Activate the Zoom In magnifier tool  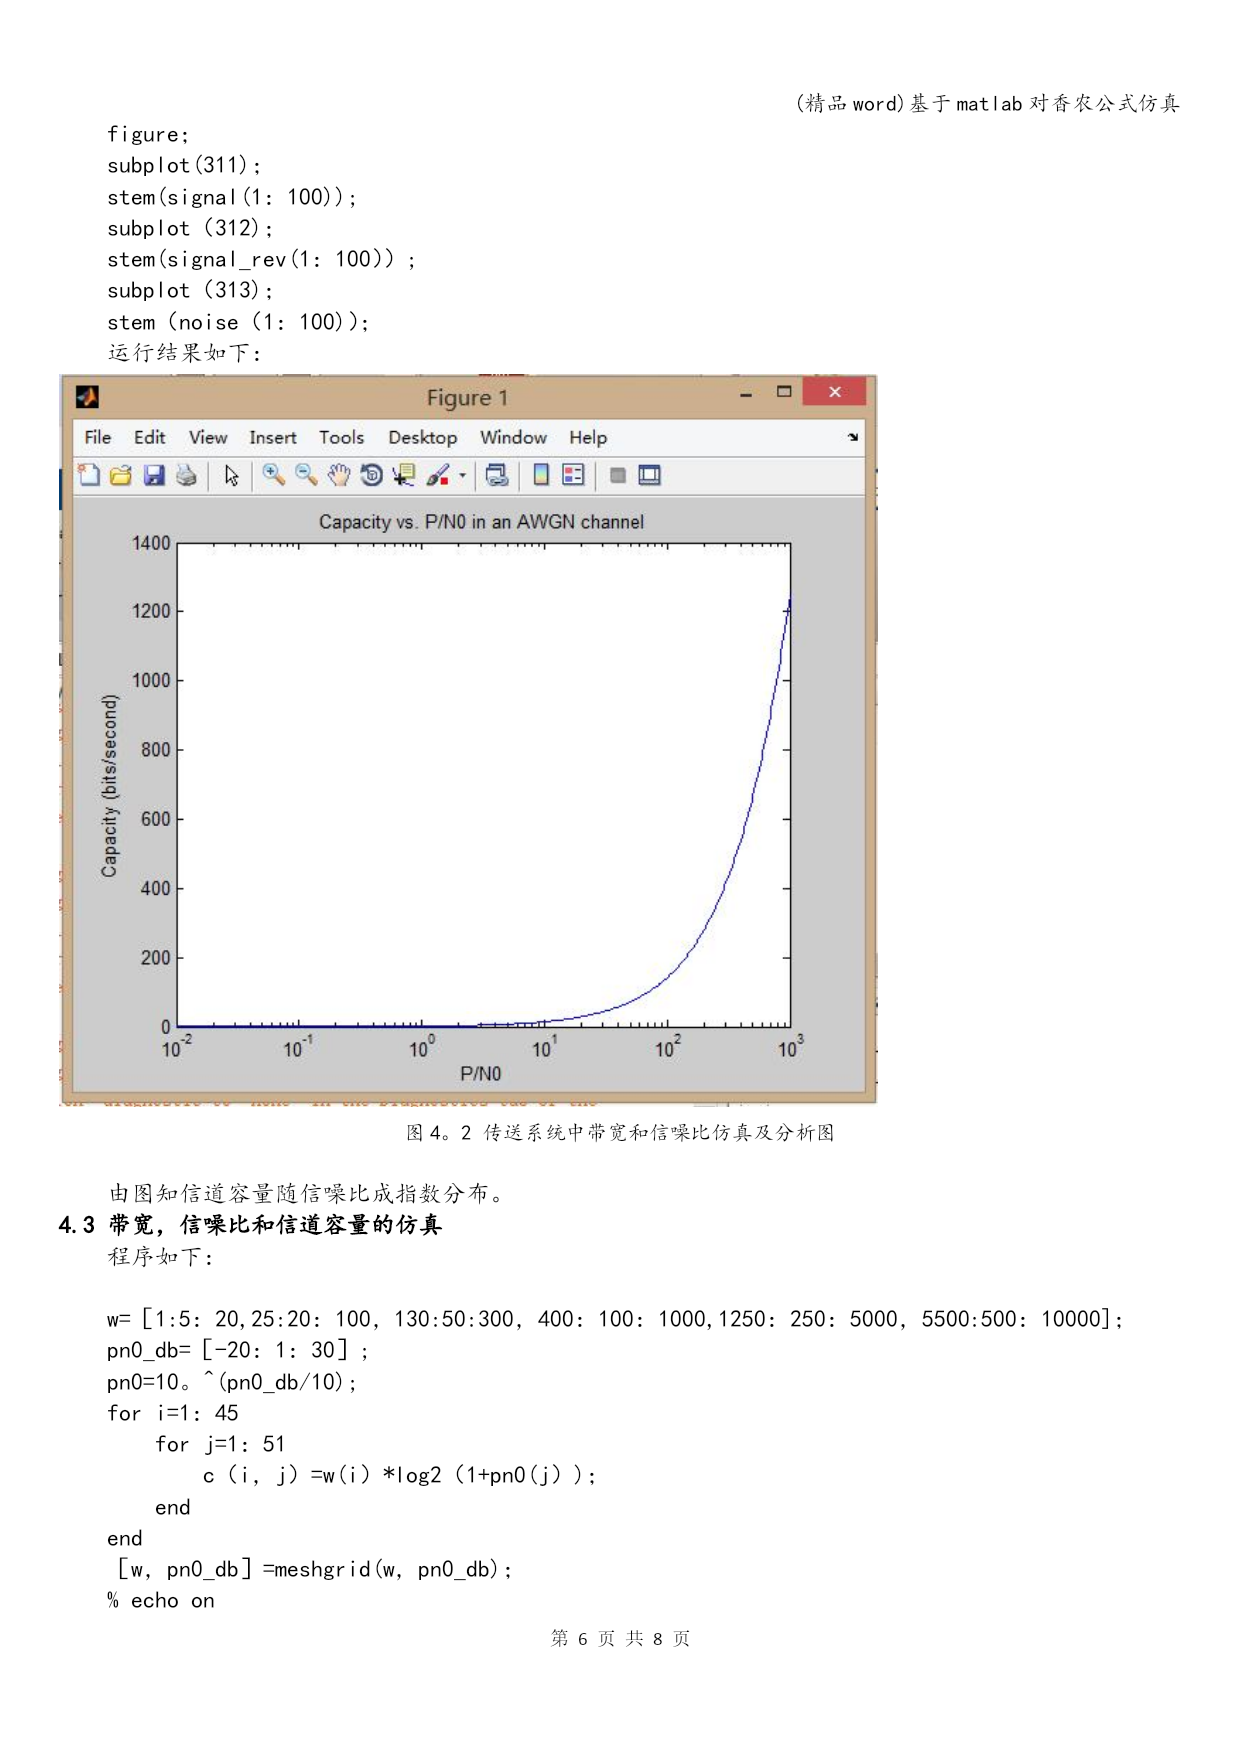(273, 476)
